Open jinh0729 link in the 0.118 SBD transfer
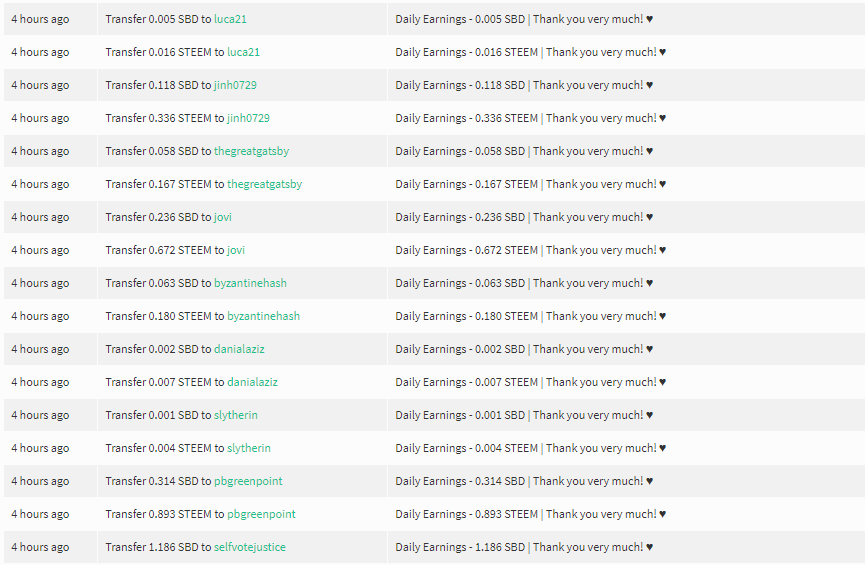This screenshot has width=865, height=565. click(x=235, y=85)
